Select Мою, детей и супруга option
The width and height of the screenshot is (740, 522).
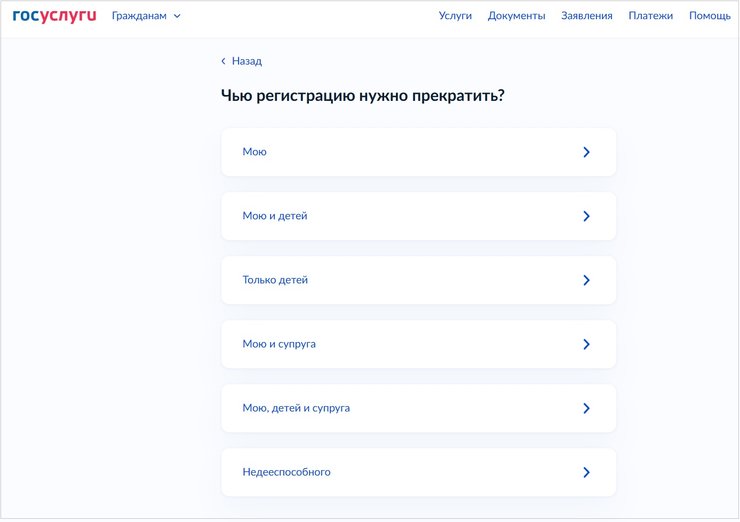tap(418, 408)
